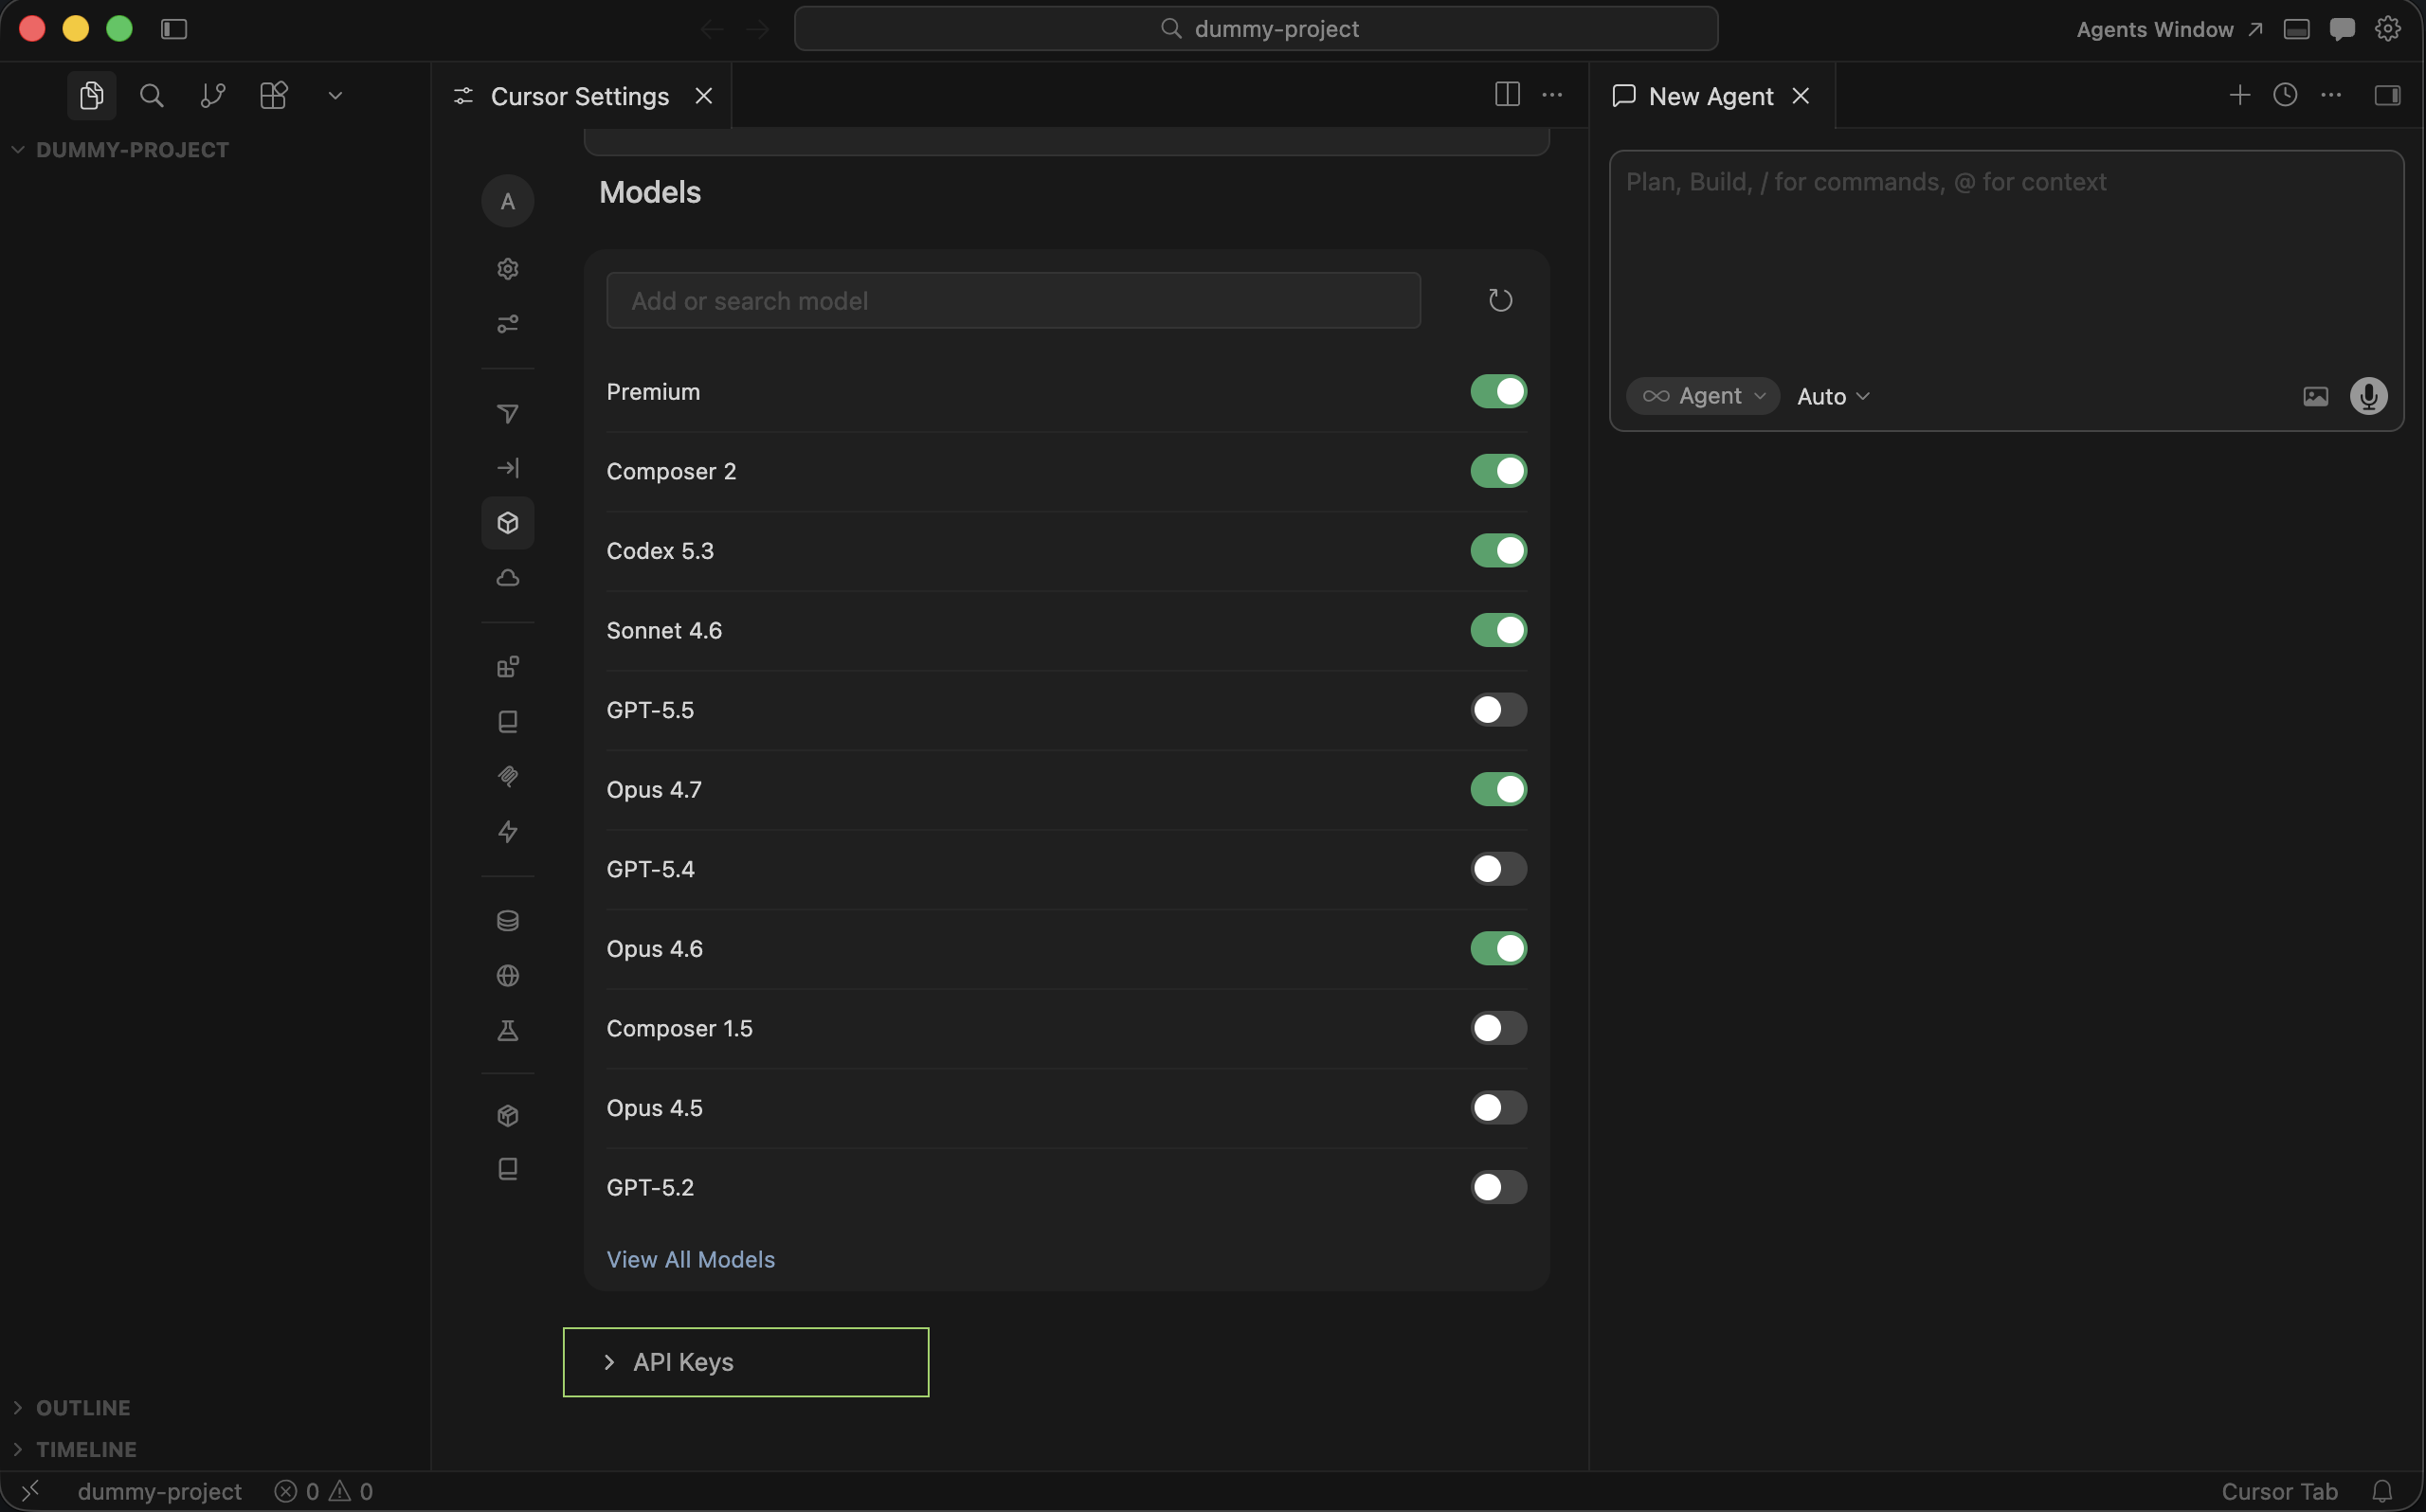The width and height of the screenshot is (2426, 1512).
Task: Click the Add or search model field
Action: pos(1013,301)
